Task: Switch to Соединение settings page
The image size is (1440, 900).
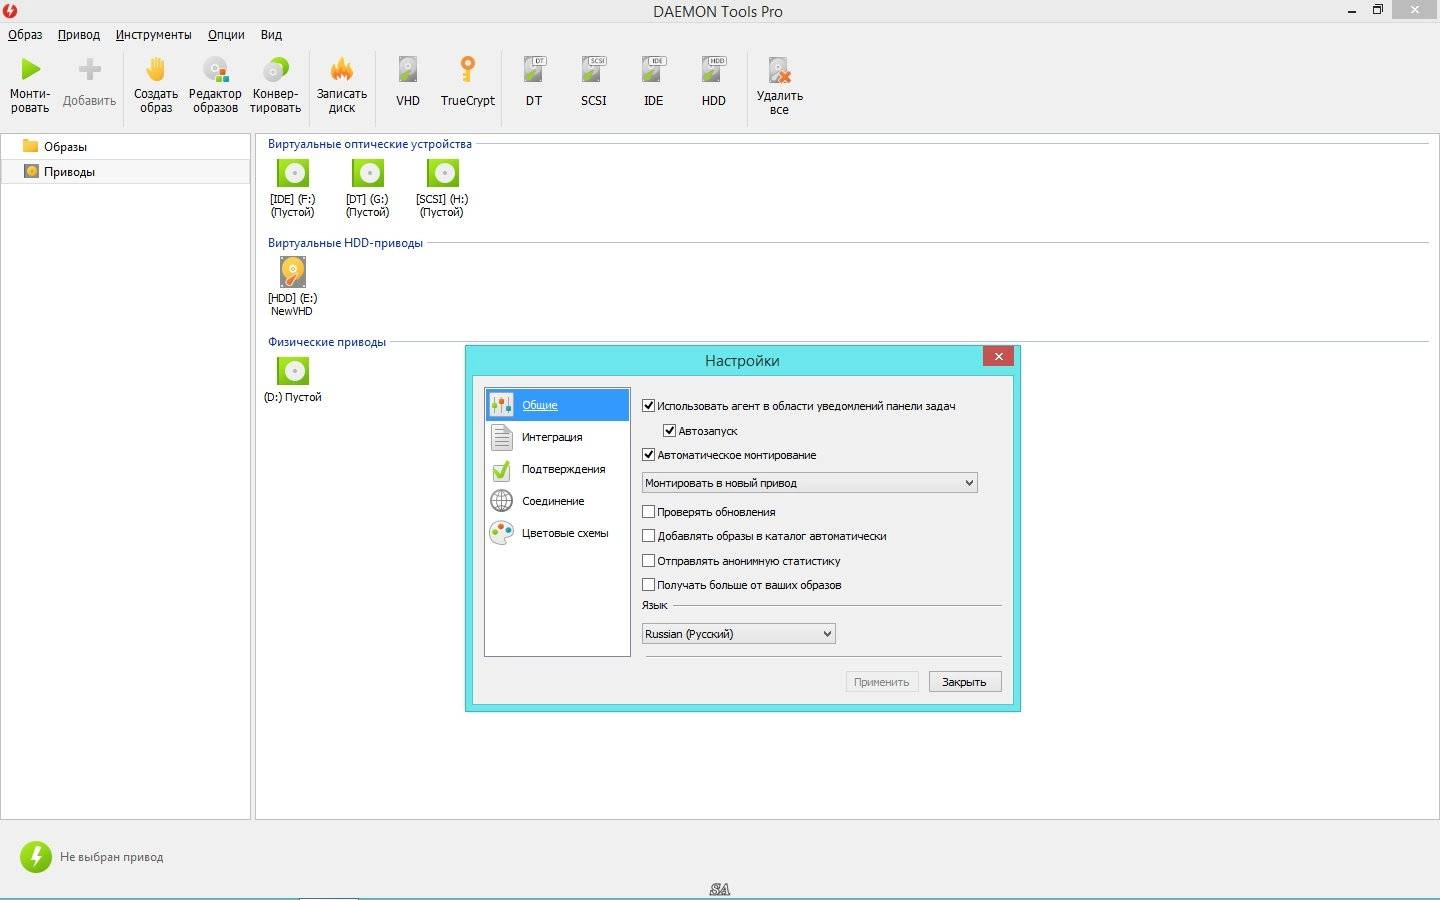Action: (x=558, y=501)
